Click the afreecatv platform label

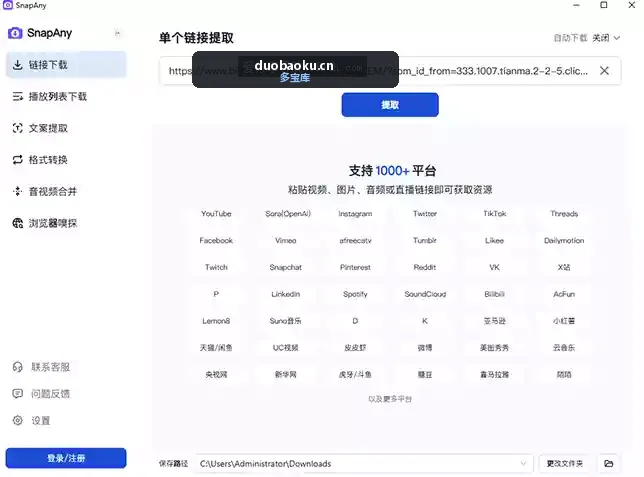pos(355,240)
